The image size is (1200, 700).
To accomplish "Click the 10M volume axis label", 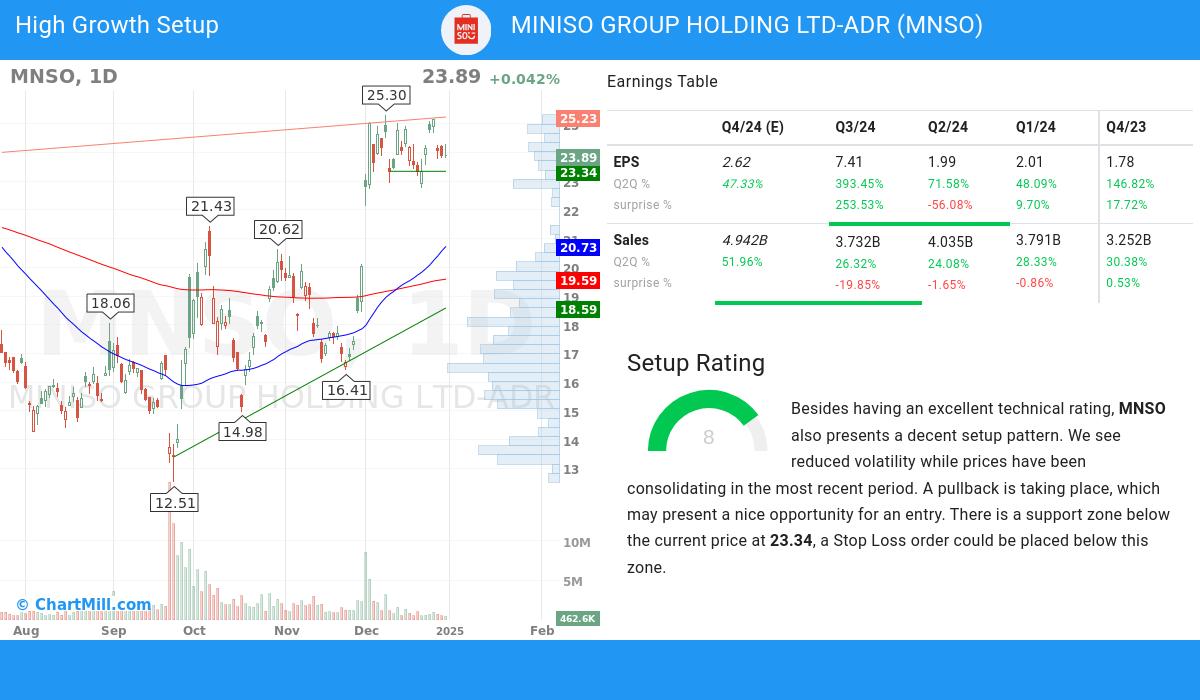I will (x=577, y=543).
